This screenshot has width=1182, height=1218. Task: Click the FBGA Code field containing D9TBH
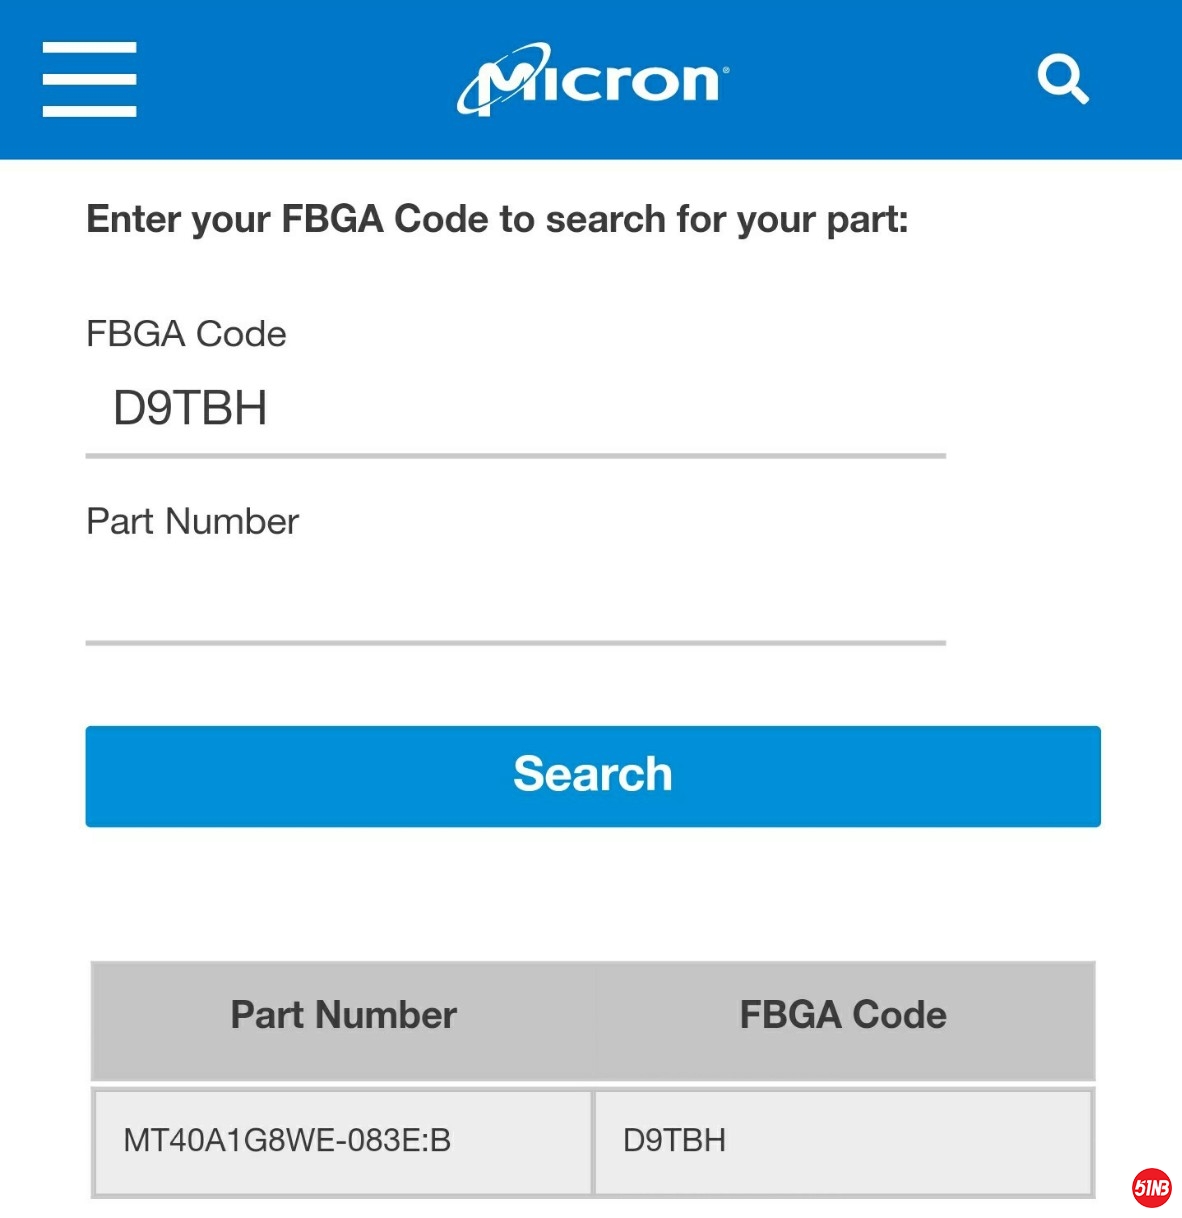515,408
